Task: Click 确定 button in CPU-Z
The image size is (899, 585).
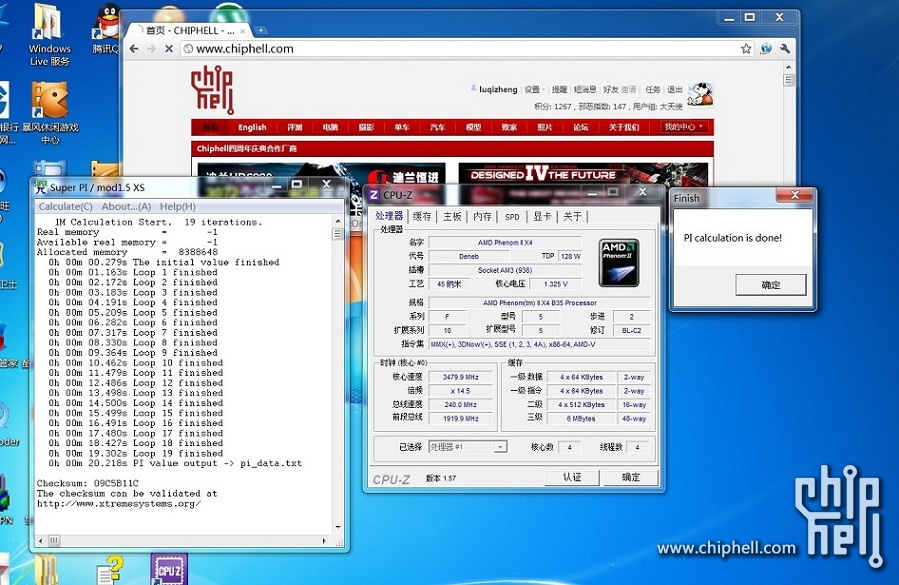Action: (631, 477)
